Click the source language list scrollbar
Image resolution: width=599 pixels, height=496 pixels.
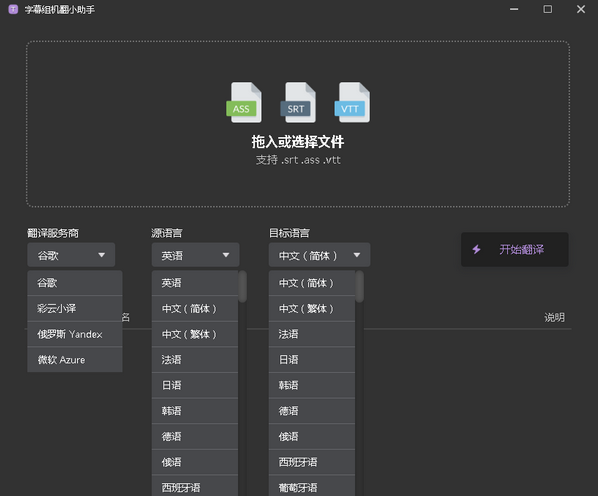[x=243, y=287]
